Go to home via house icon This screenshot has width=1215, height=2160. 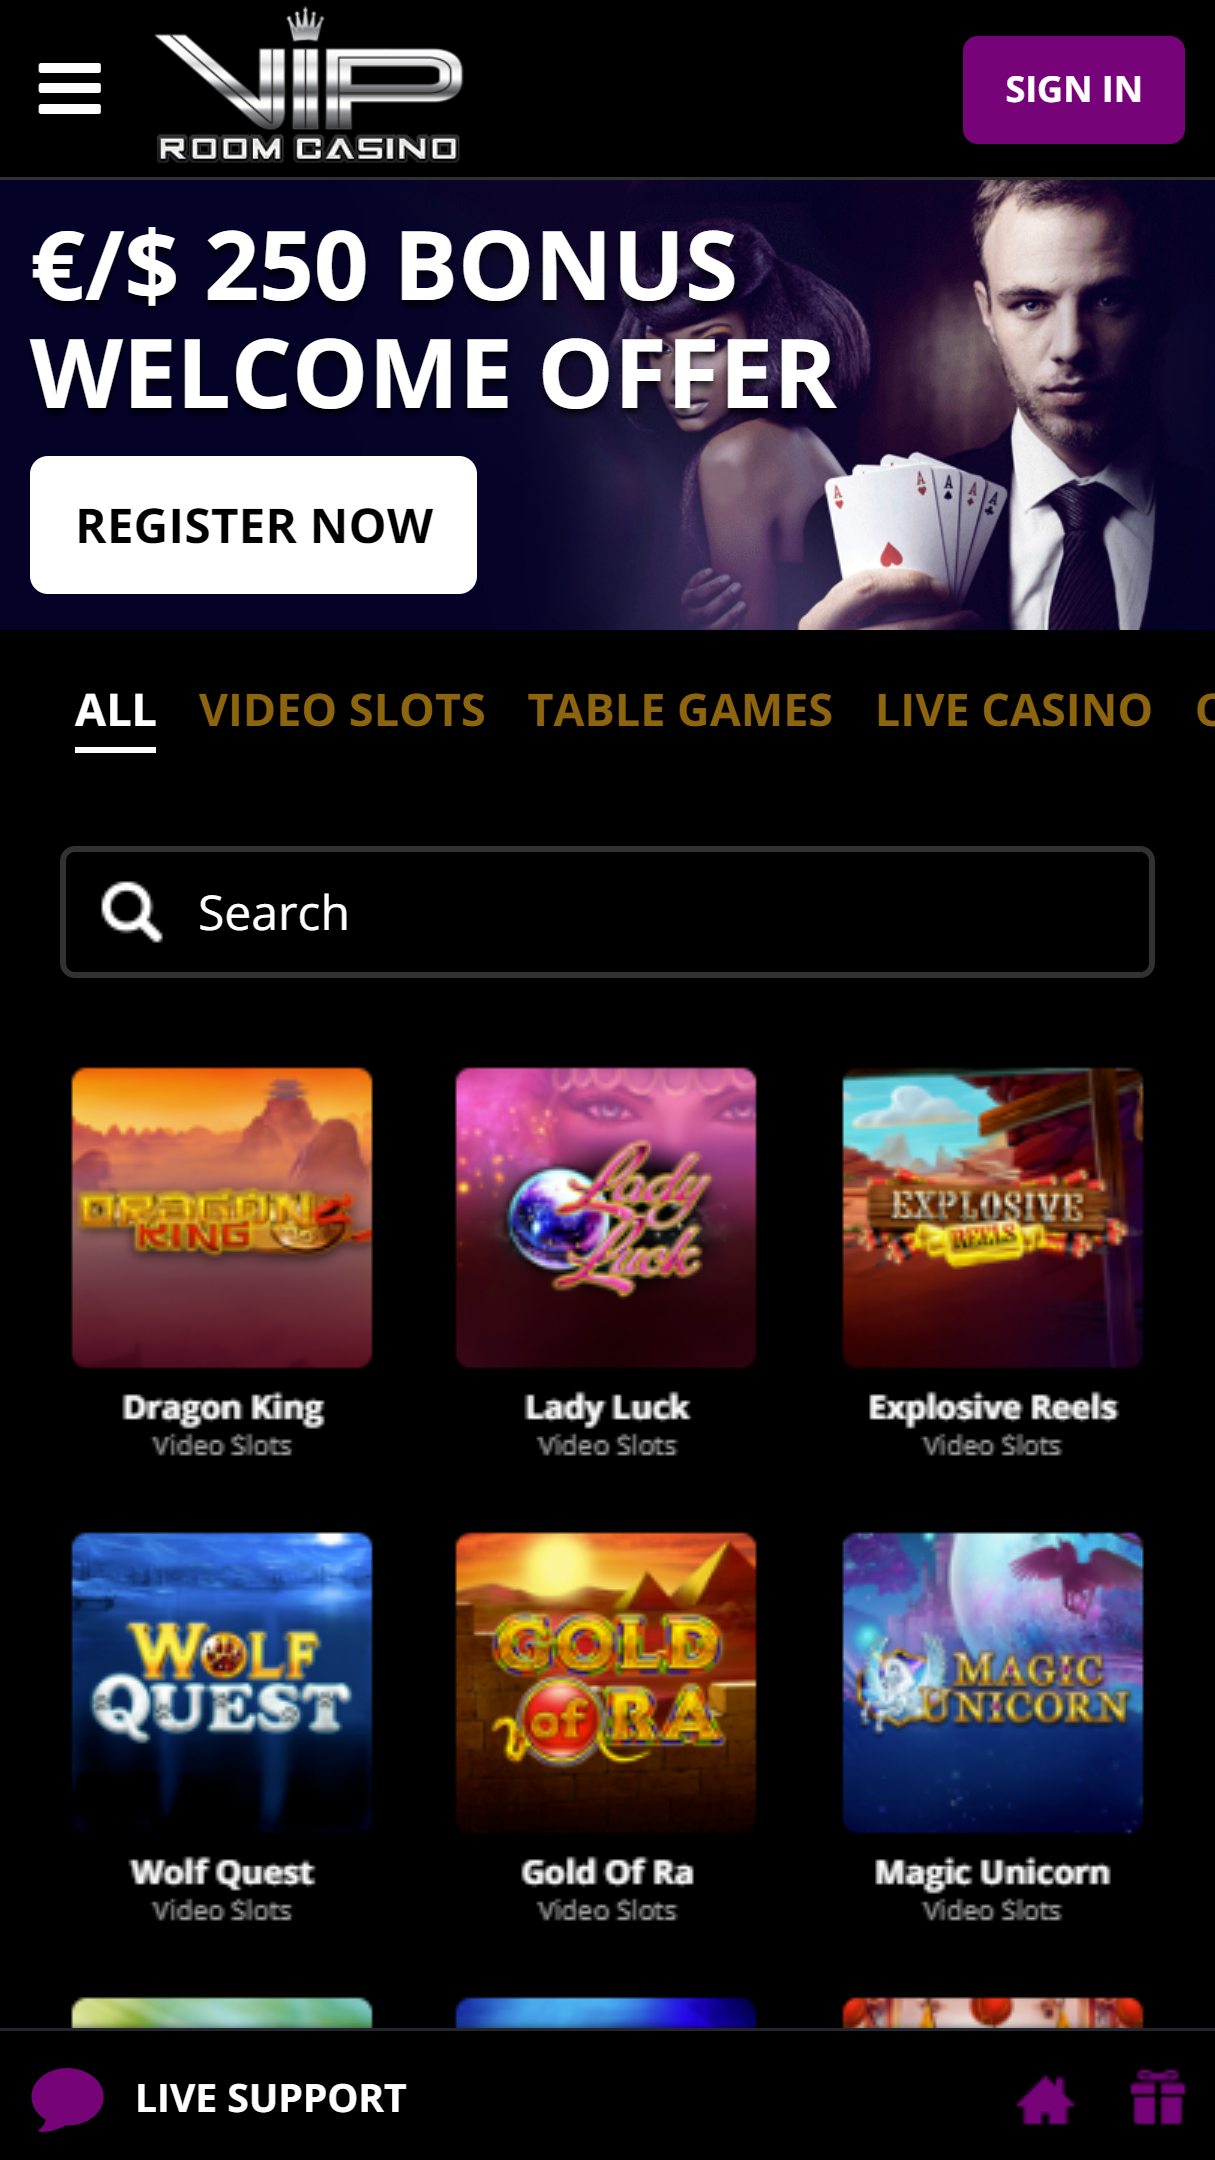coord(1044,2099)
